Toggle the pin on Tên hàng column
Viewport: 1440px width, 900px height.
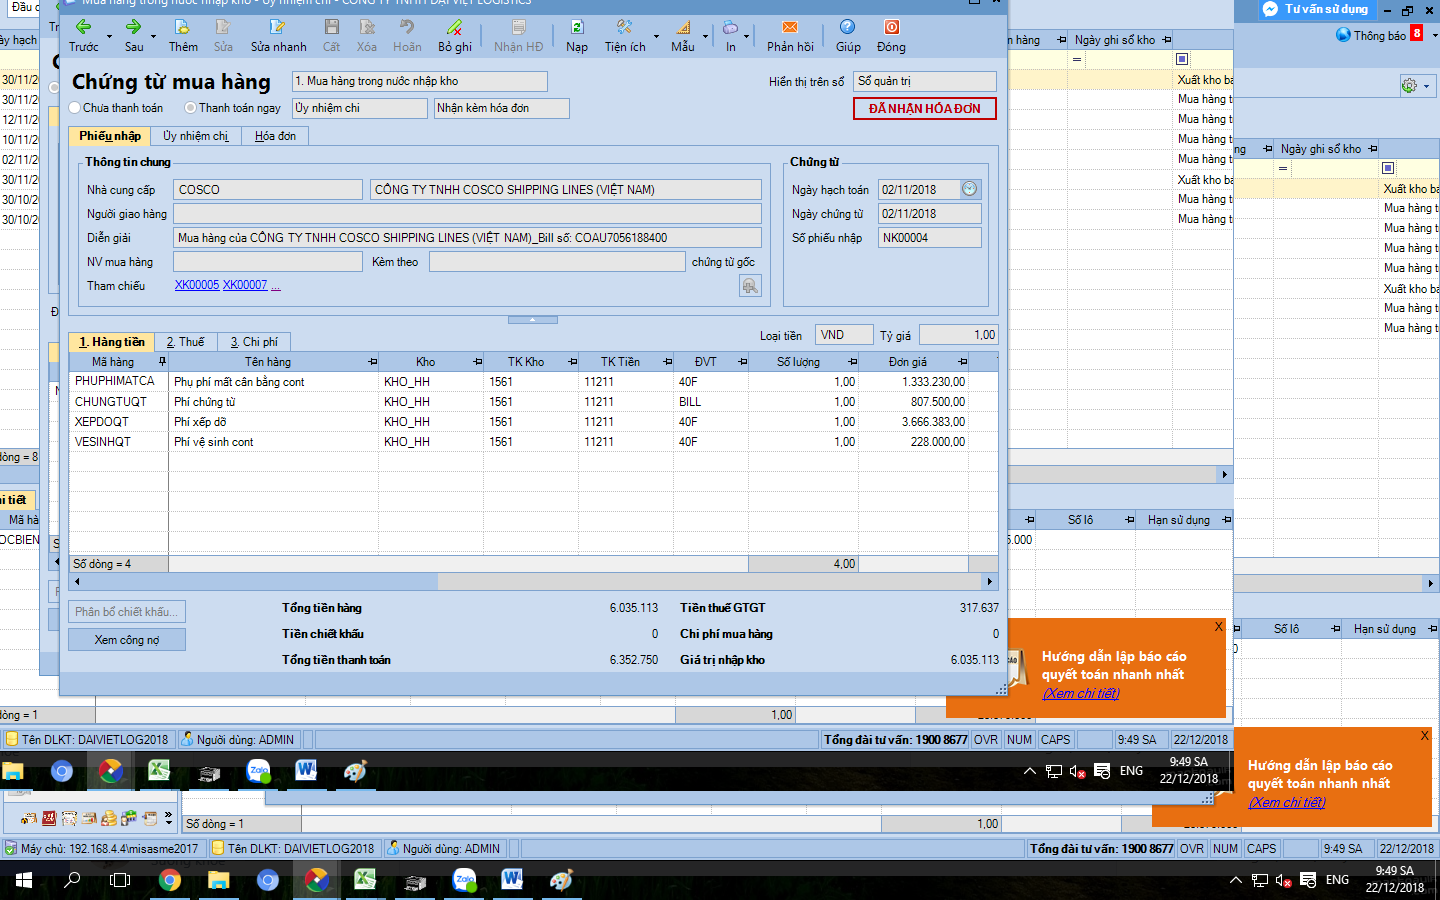tap(372, 362)
